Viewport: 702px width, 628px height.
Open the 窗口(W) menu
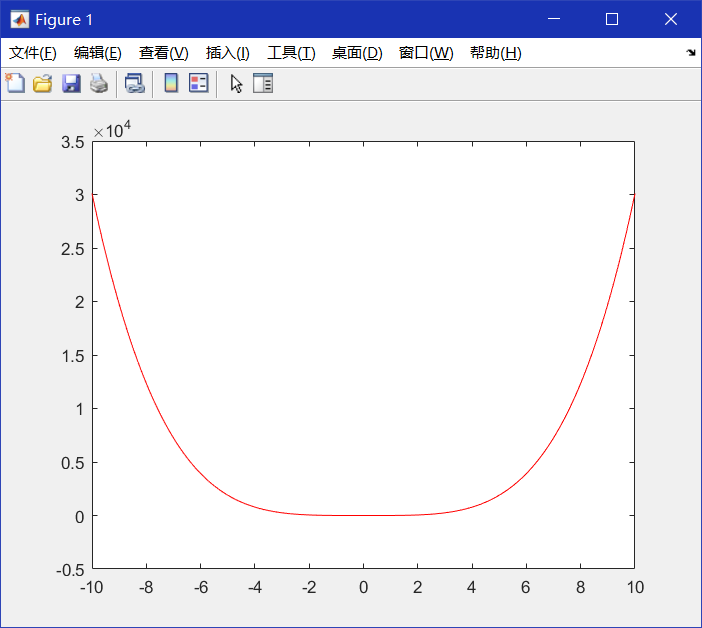tap(426, 53)
